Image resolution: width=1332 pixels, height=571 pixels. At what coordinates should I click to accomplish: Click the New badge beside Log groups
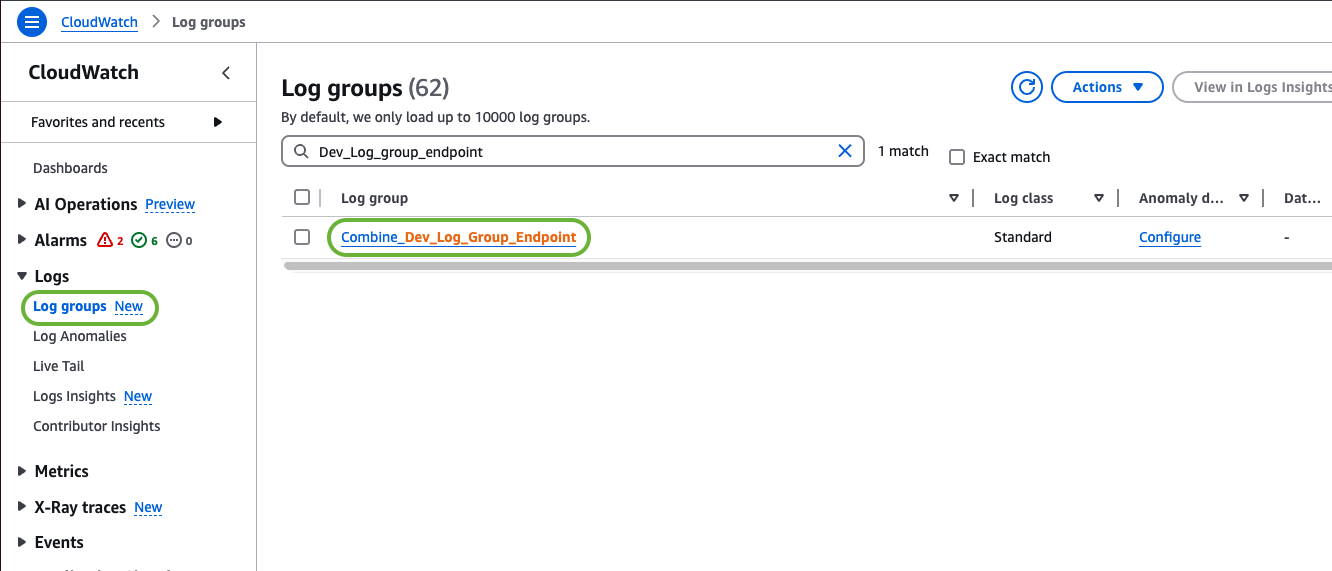coord(129,306)
